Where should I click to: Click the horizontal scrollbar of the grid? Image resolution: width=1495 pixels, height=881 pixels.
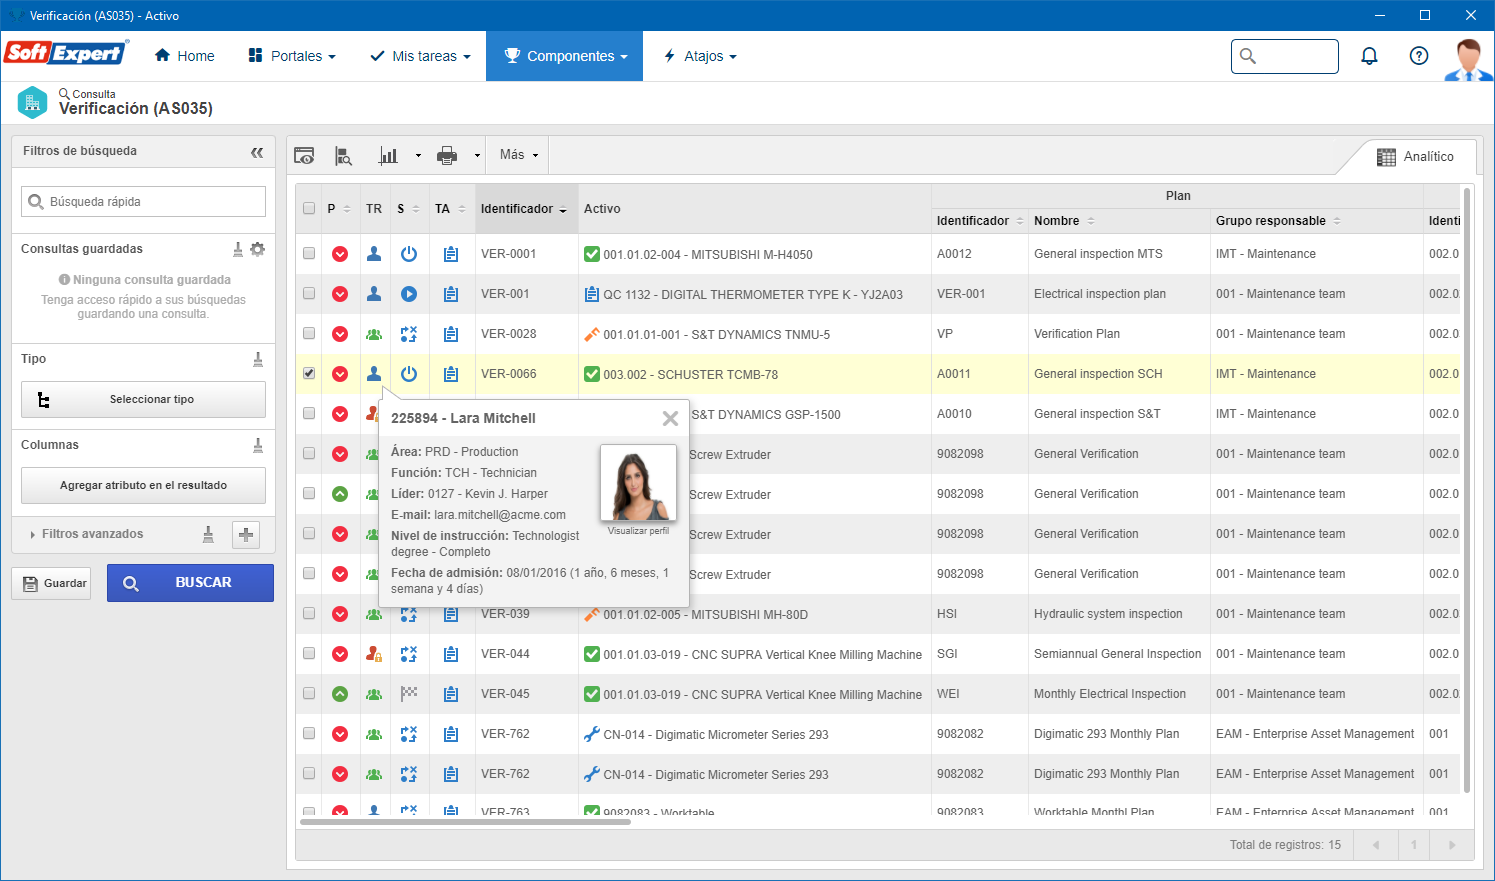[465, 822]
